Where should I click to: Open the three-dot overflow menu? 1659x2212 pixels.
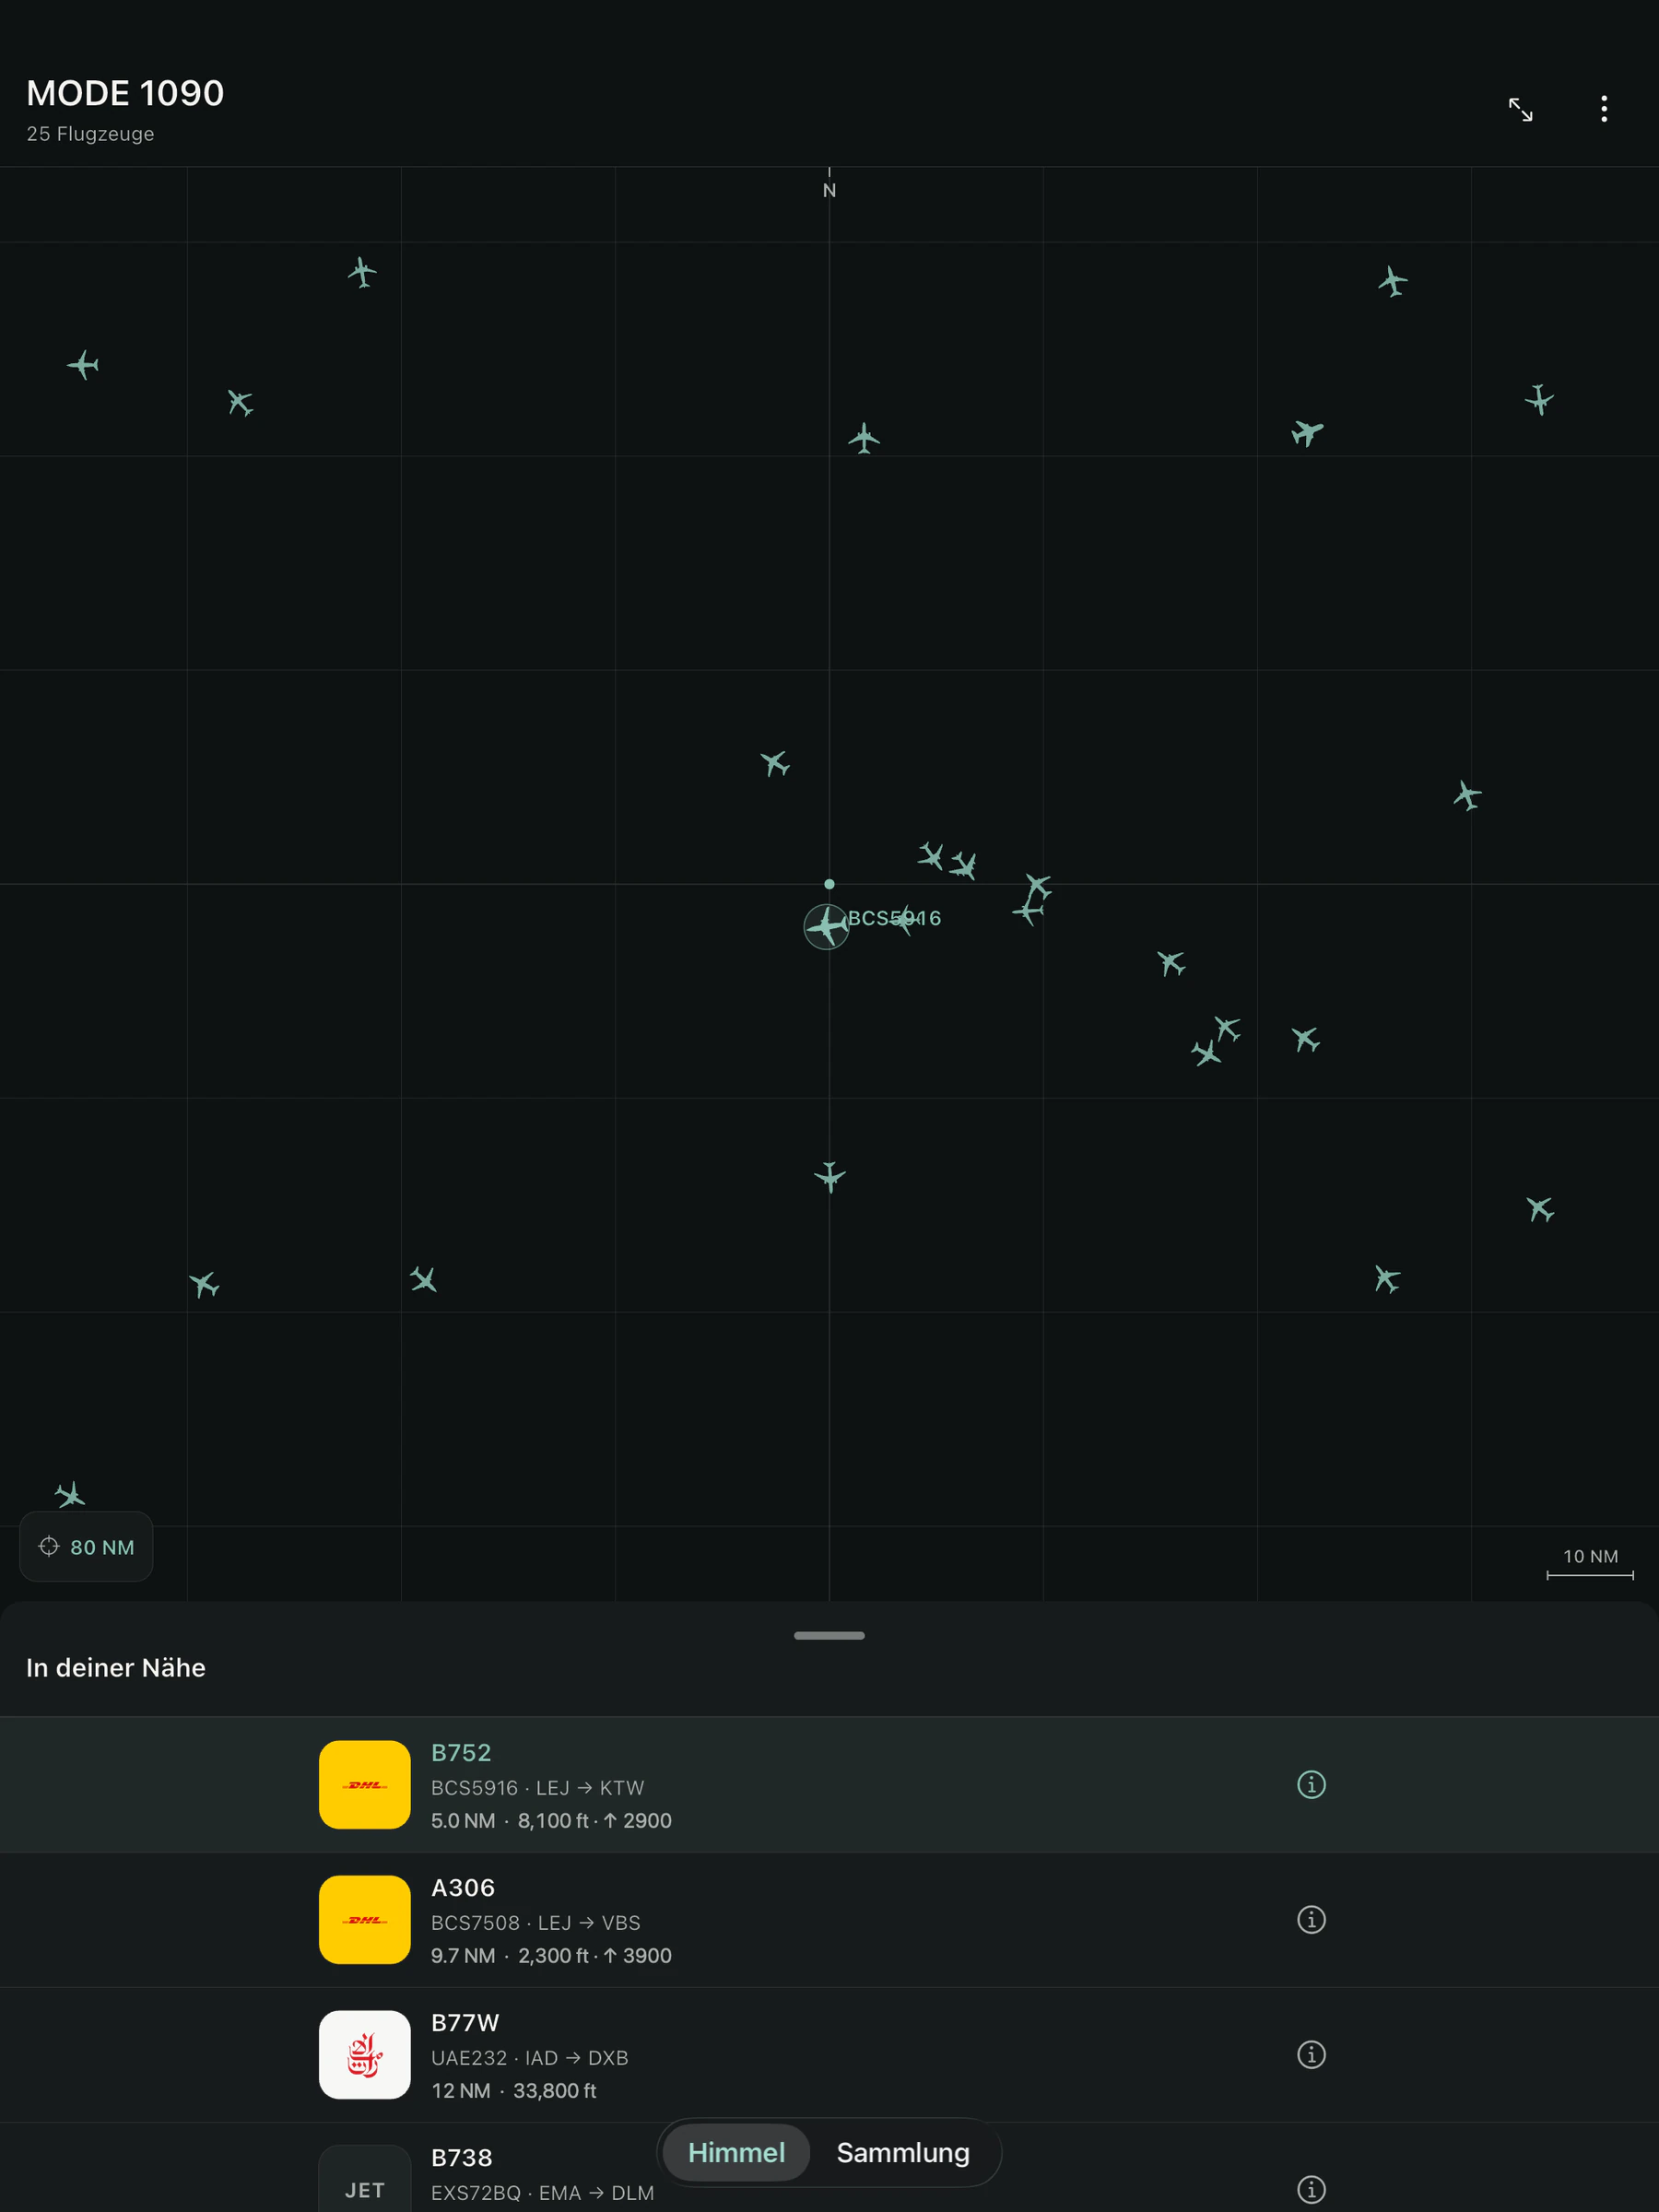pos(1604,109)
